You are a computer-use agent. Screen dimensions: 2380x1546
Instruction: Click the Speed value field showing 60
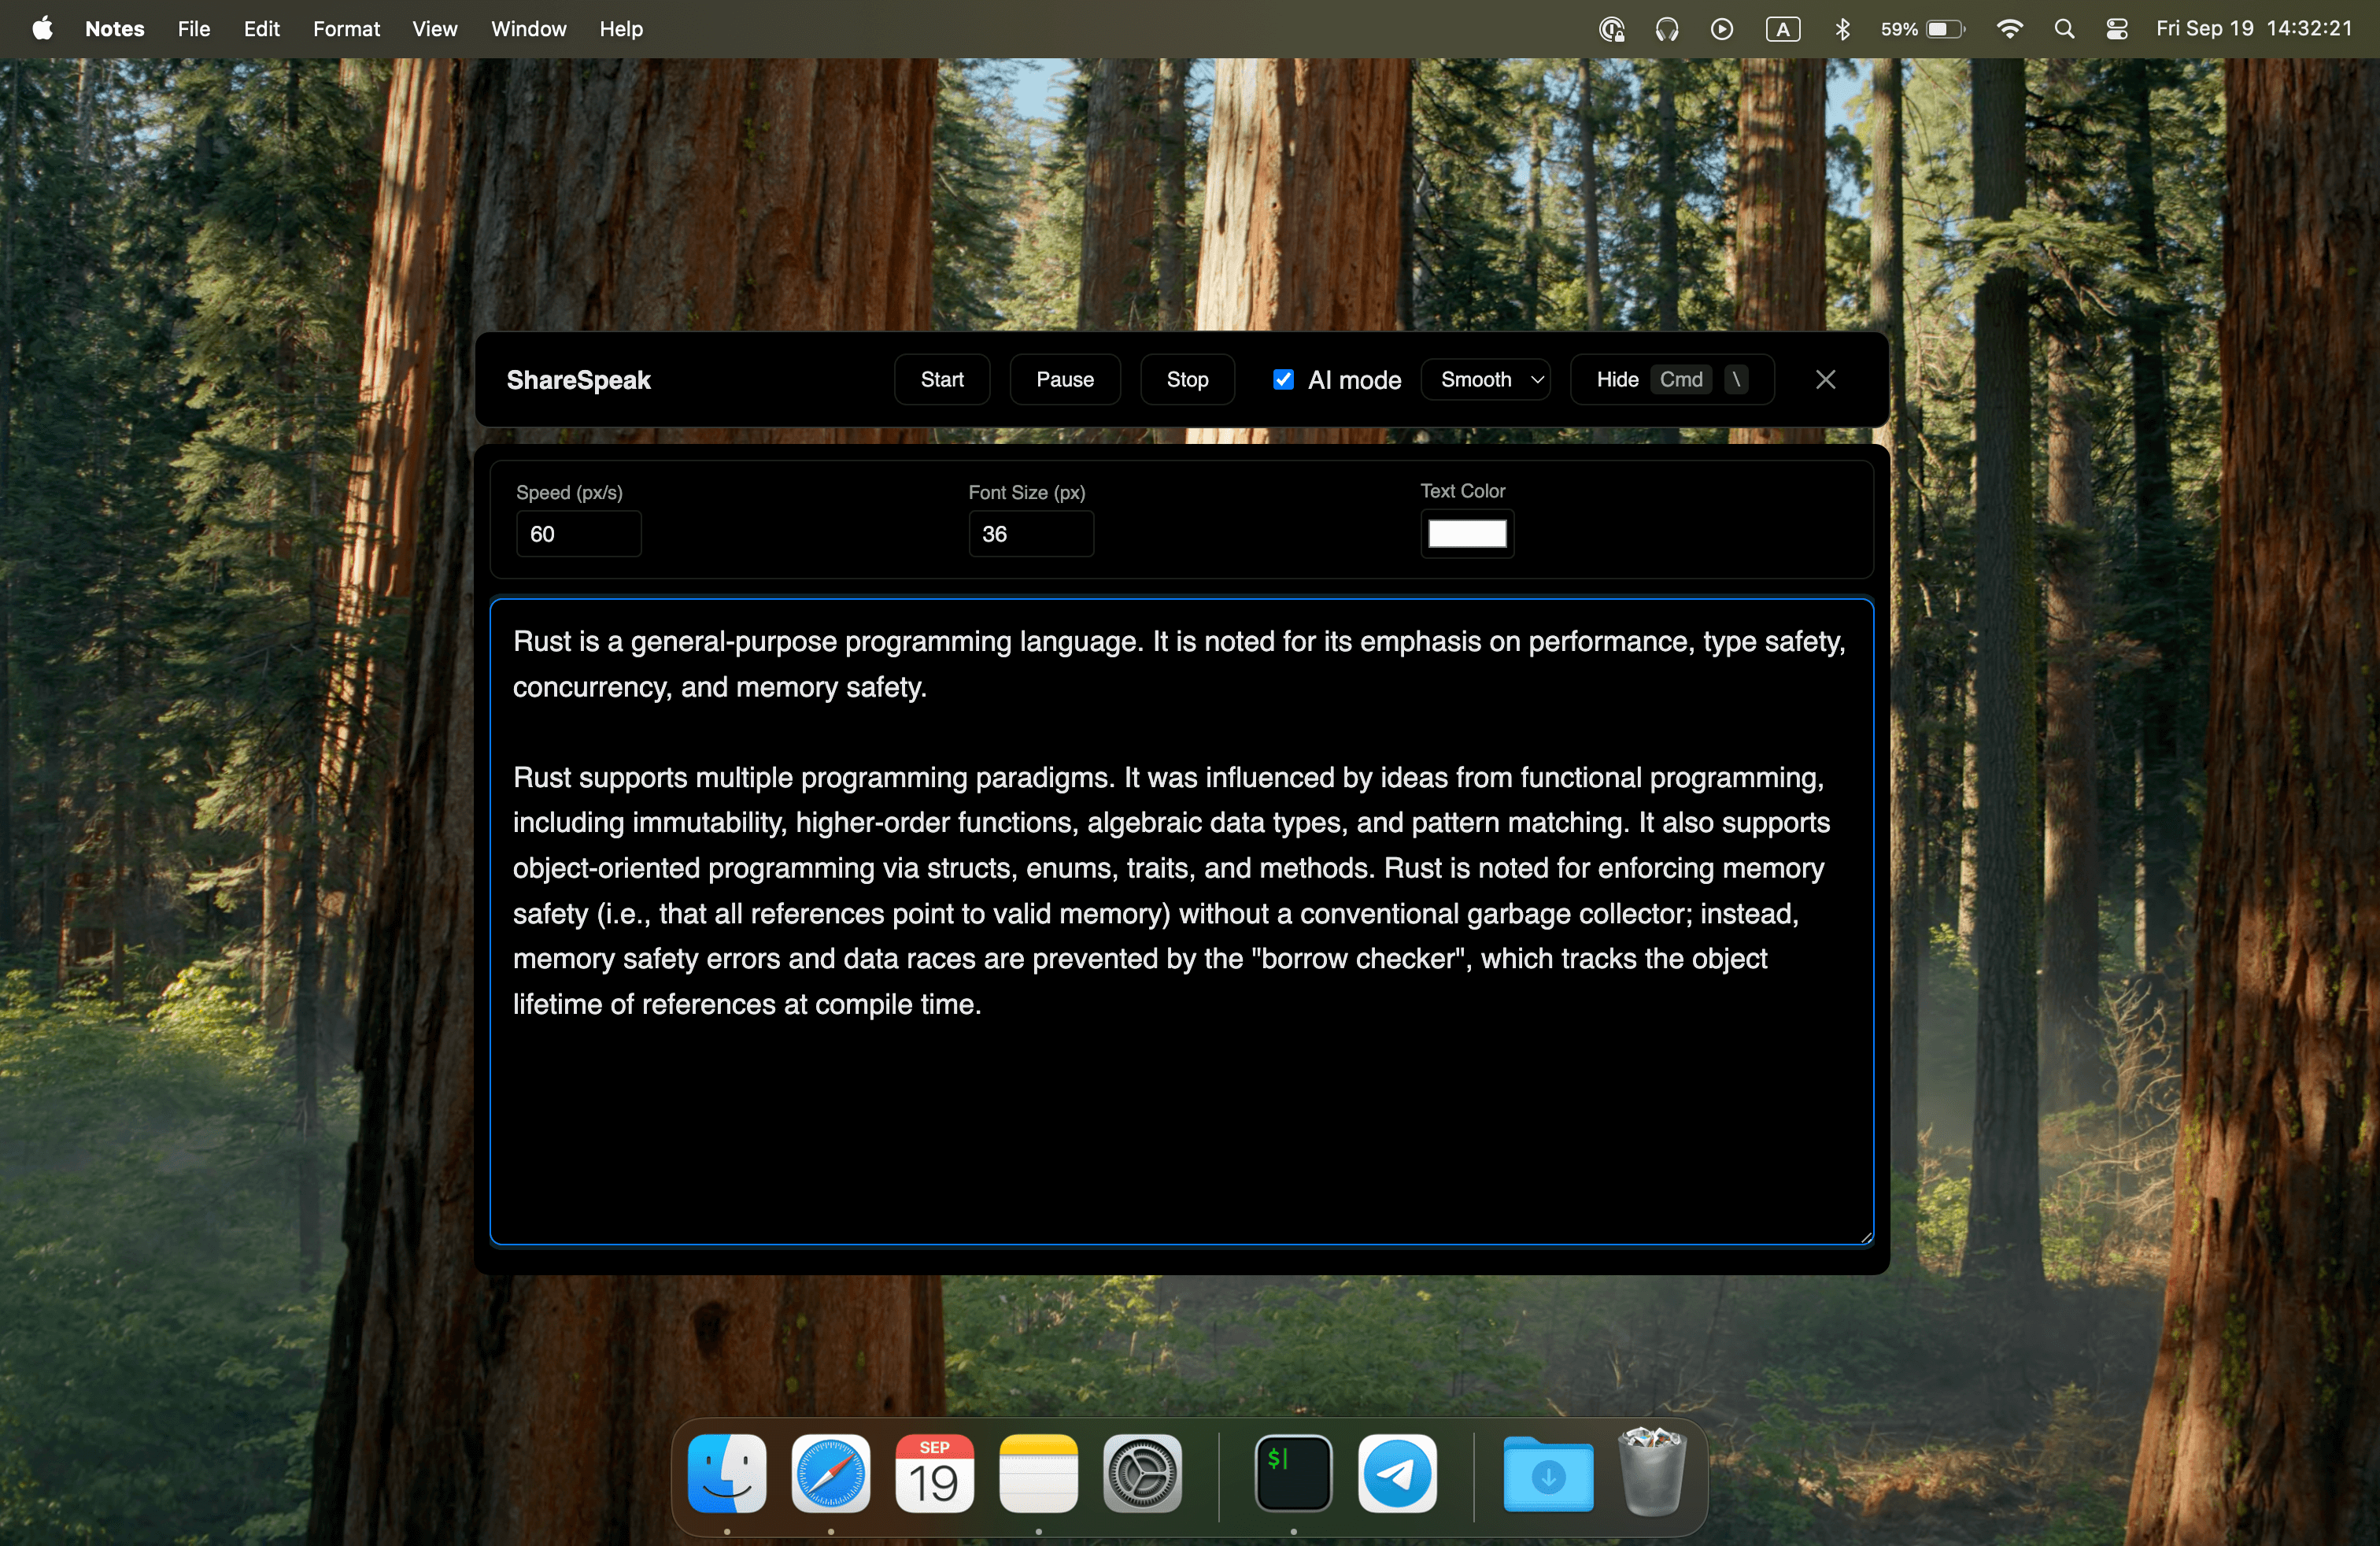pos(578,534)
